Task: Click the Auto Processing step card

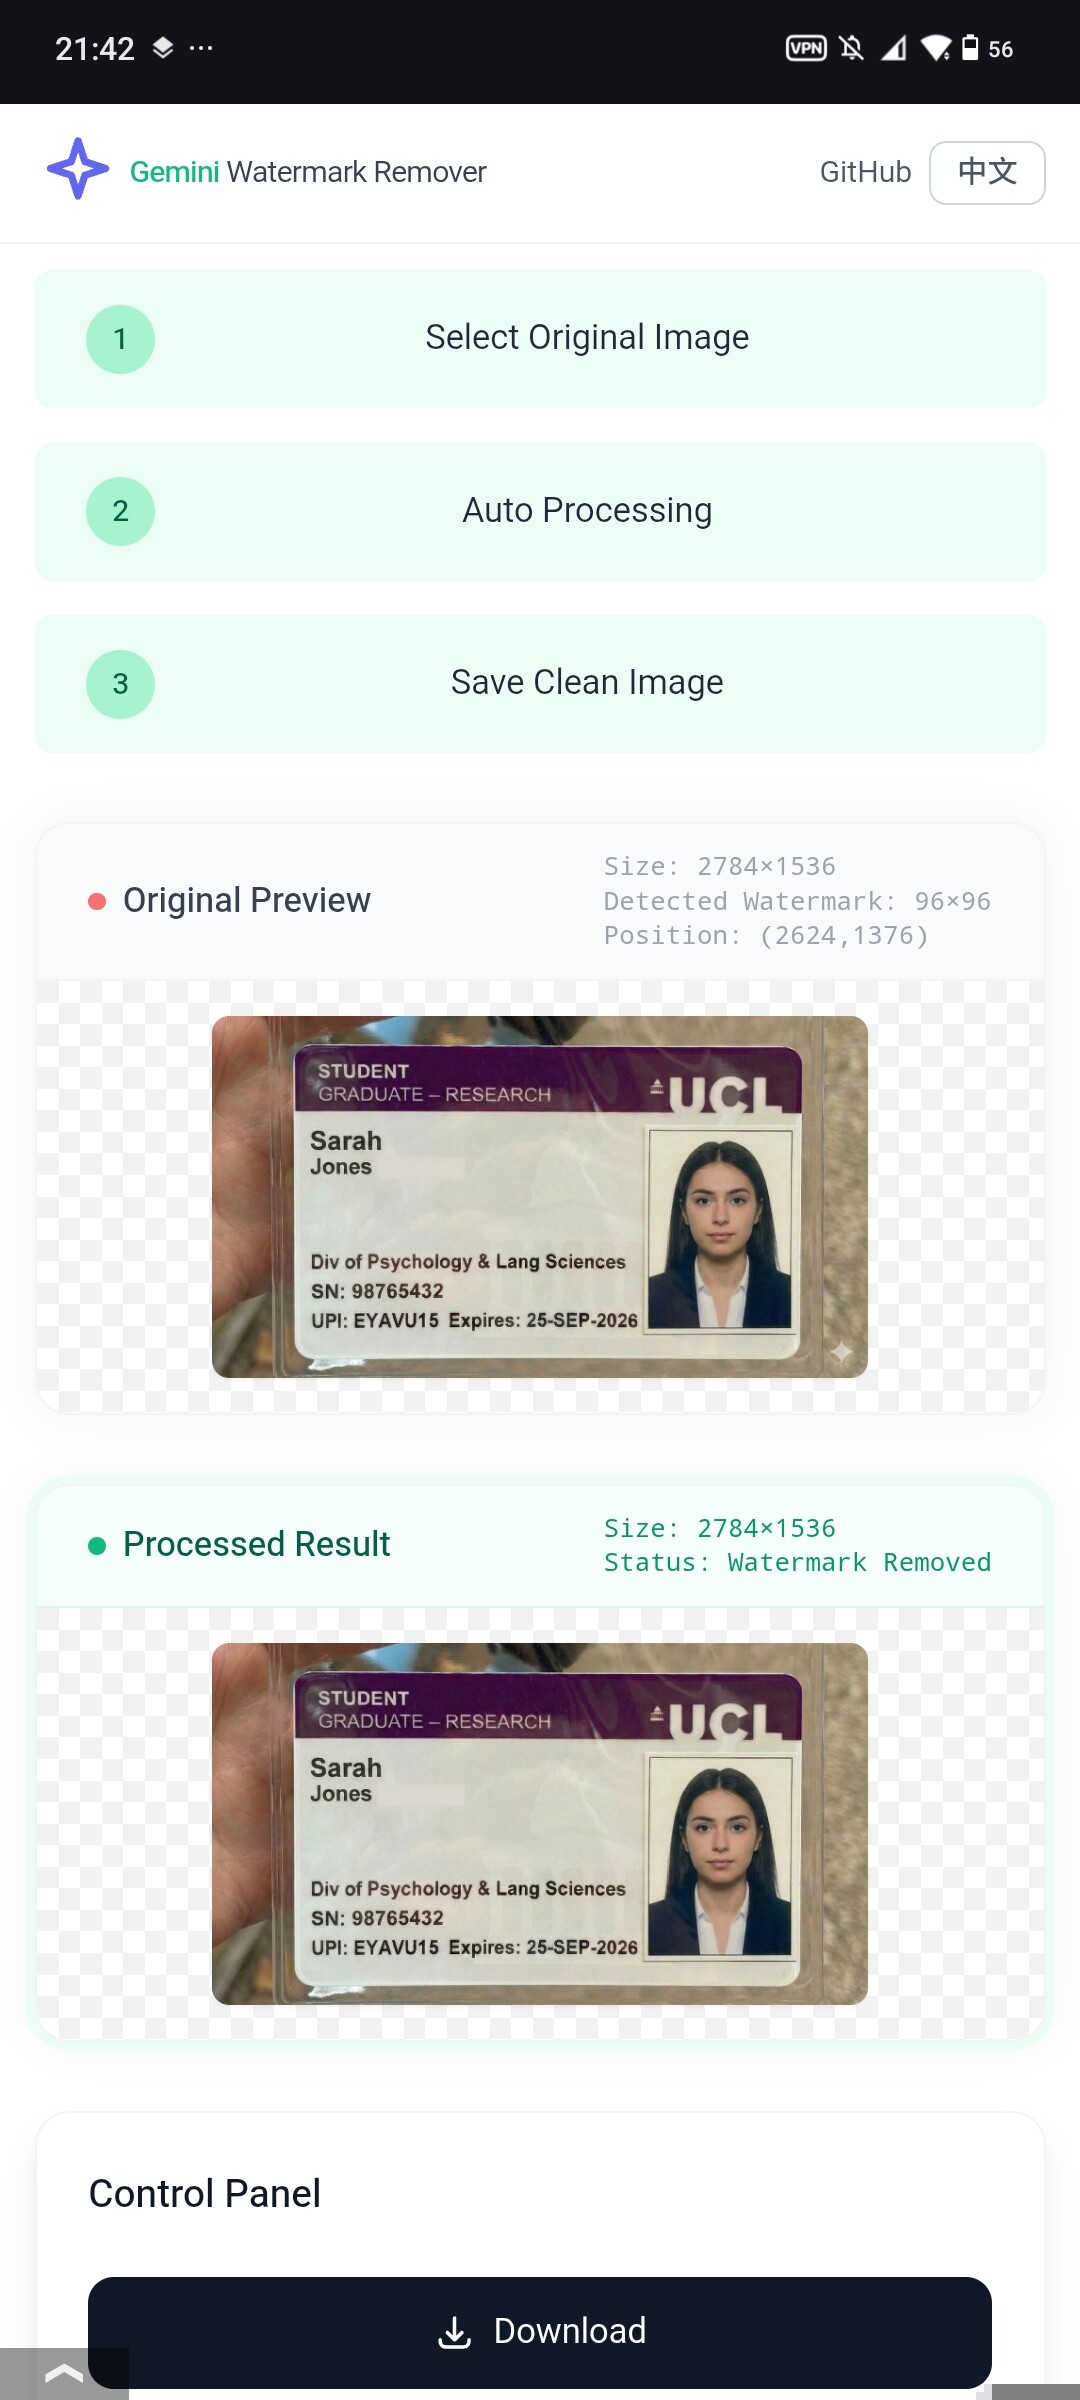Action: click(540, 511)
